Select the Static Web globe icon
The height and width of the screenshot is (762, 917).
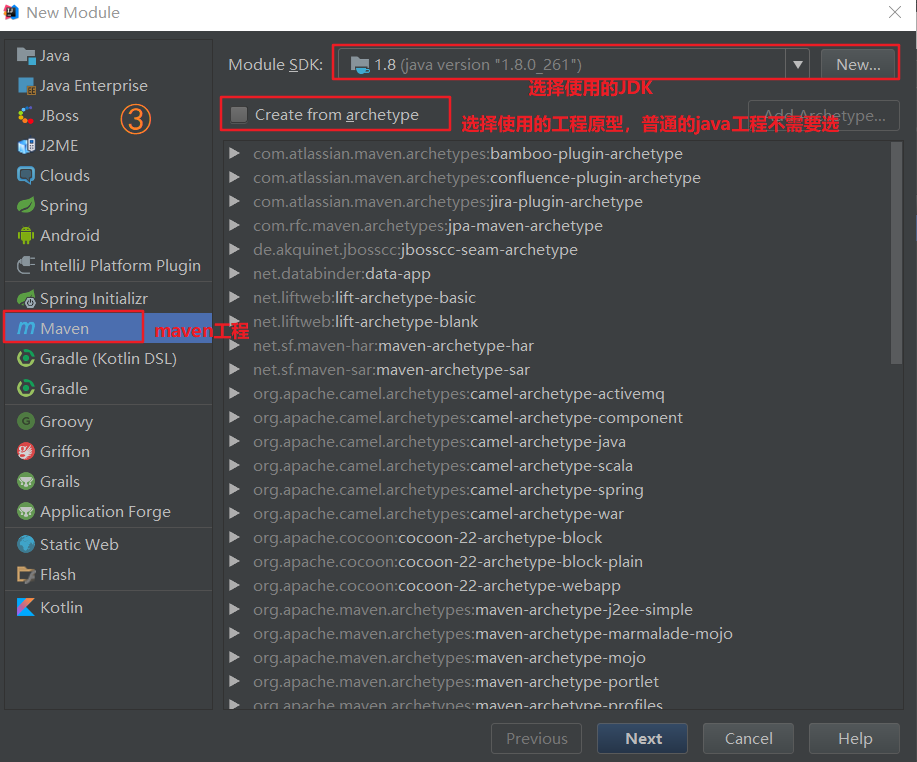tap(26, 544)
